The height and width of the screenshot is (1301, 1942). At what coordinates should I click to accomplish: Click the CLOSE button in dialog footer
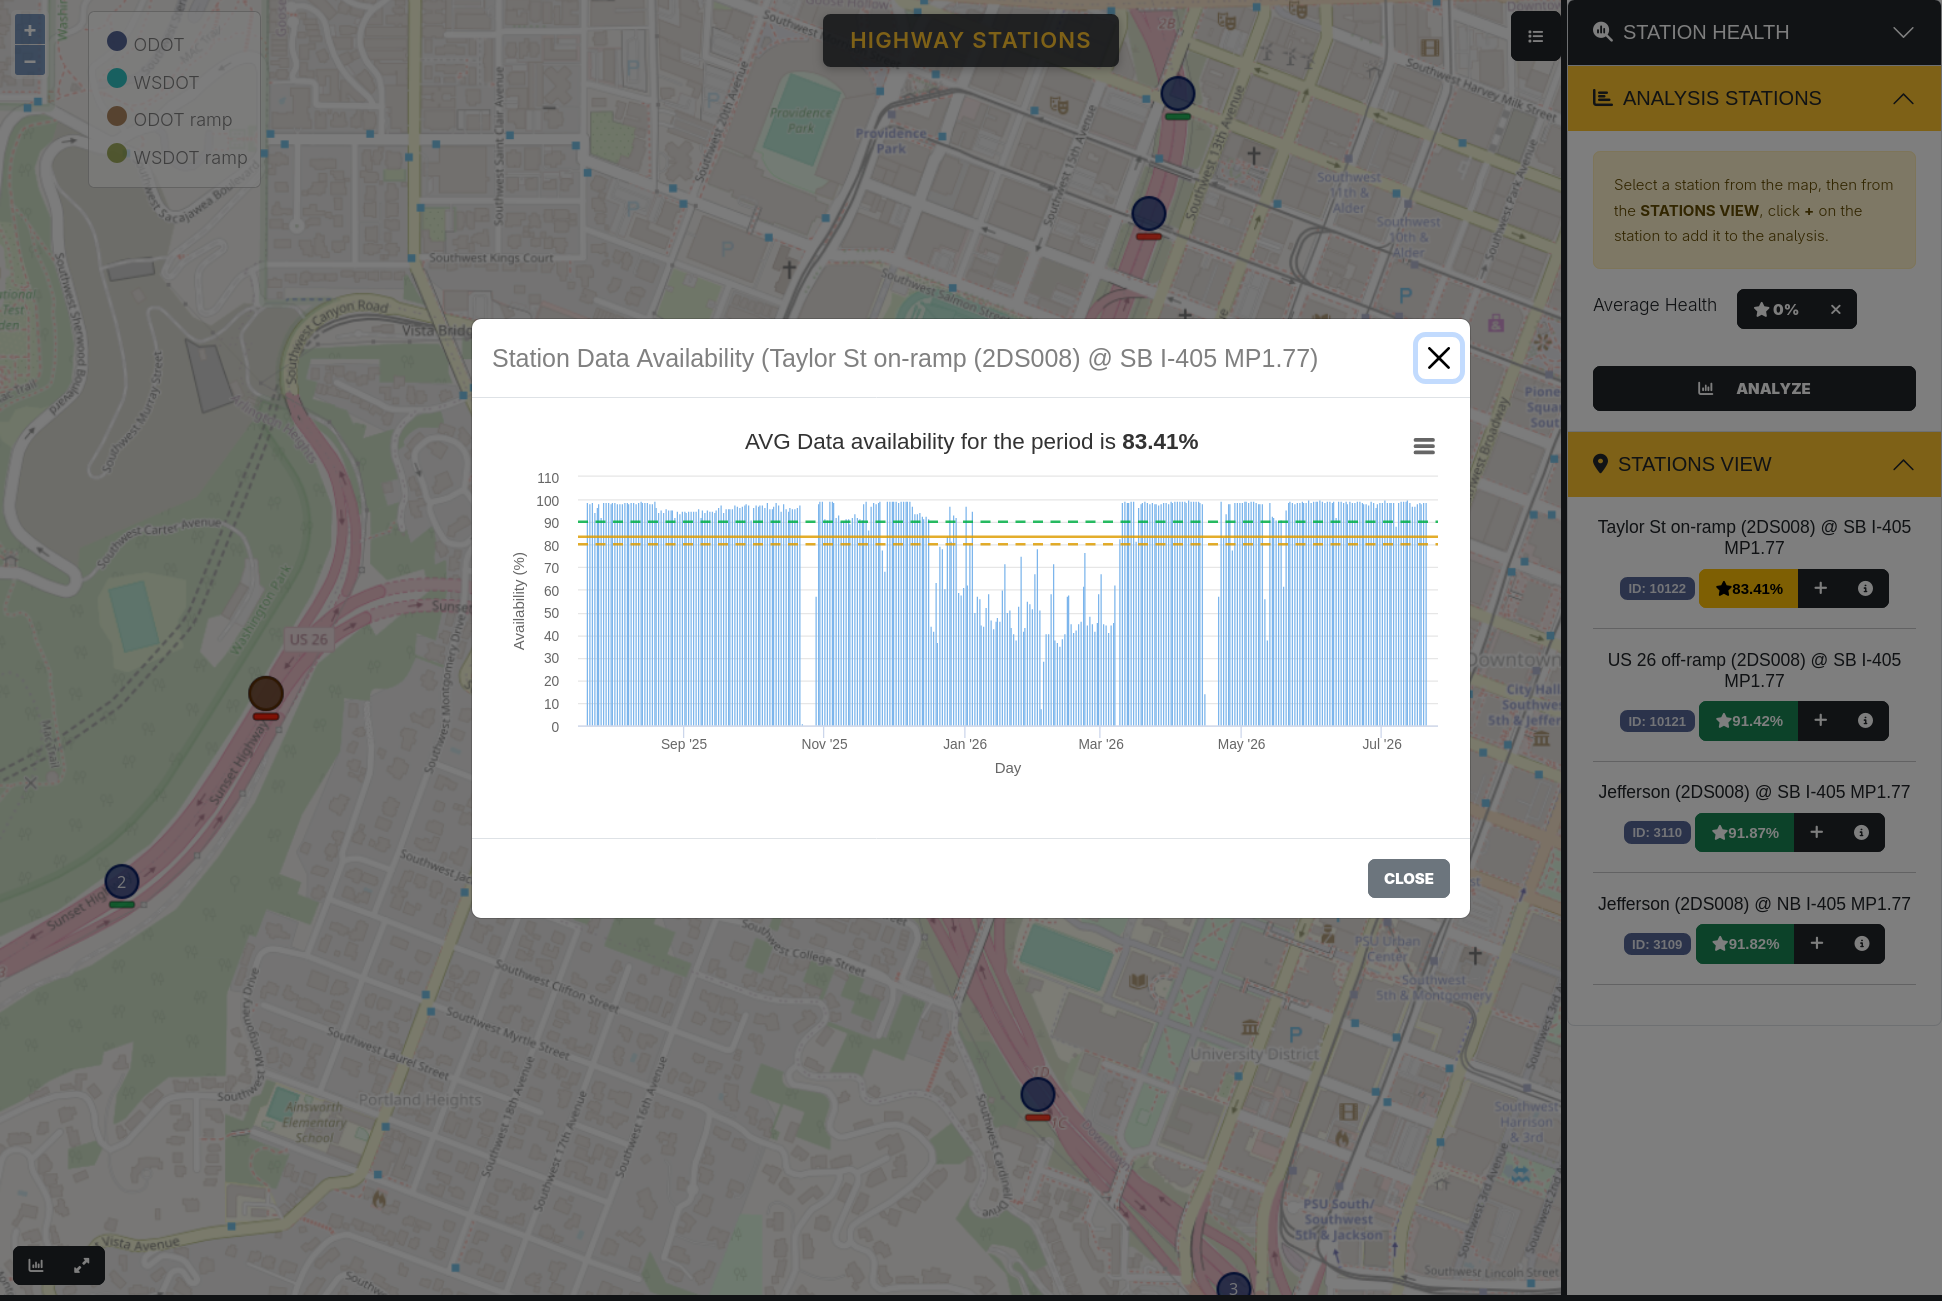(1408, 878)
